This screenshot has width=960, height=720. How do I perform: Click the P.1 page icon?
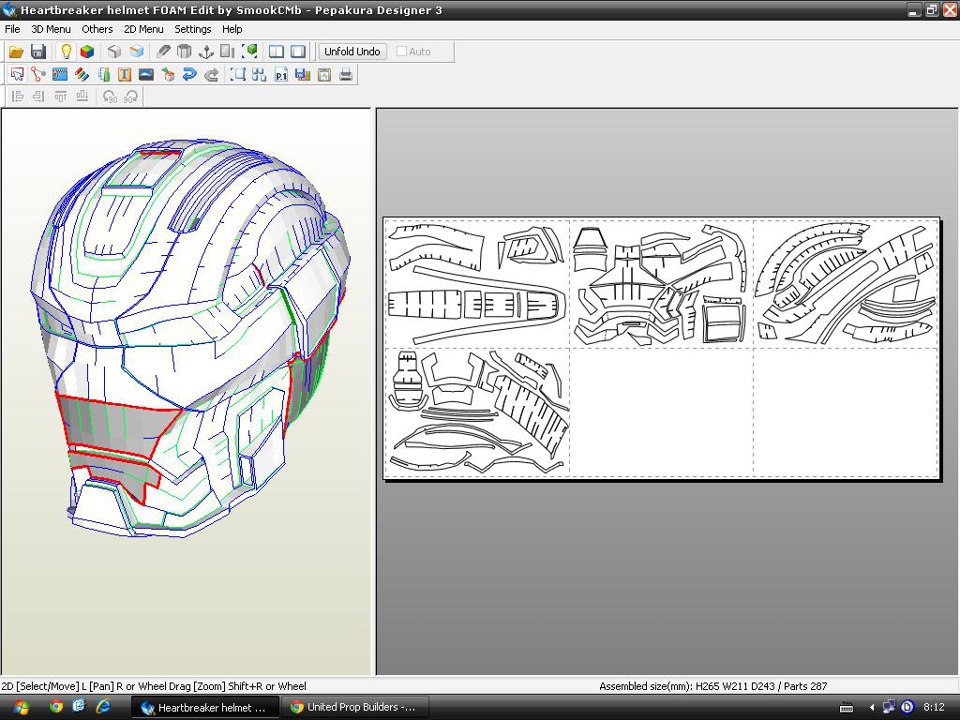(281, 75)
